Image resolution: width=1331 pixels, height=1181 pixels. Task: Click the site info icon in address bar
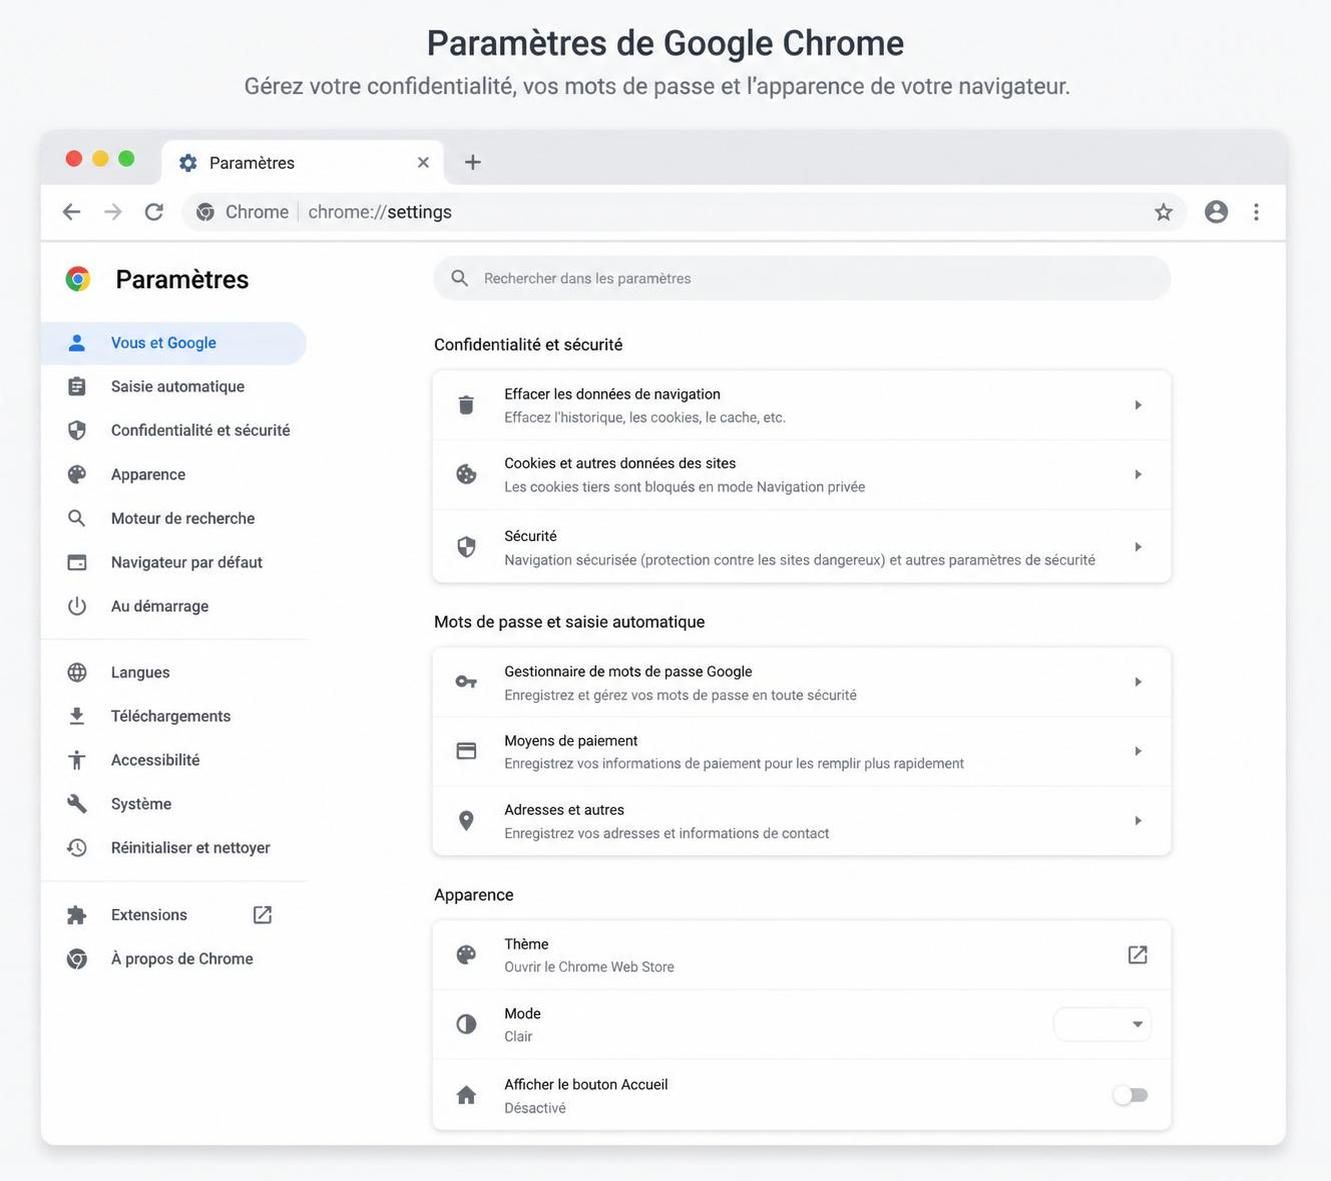point(205,212)
